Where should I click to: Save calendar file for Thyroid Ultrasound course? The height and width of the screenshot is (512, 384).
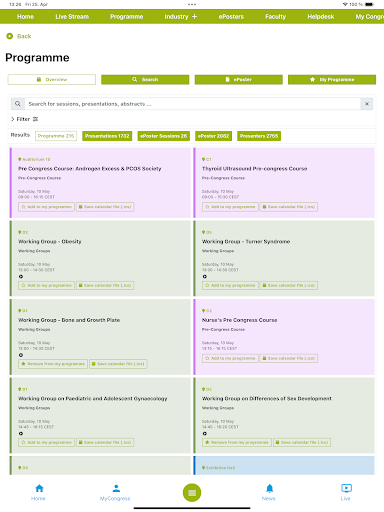289,207
